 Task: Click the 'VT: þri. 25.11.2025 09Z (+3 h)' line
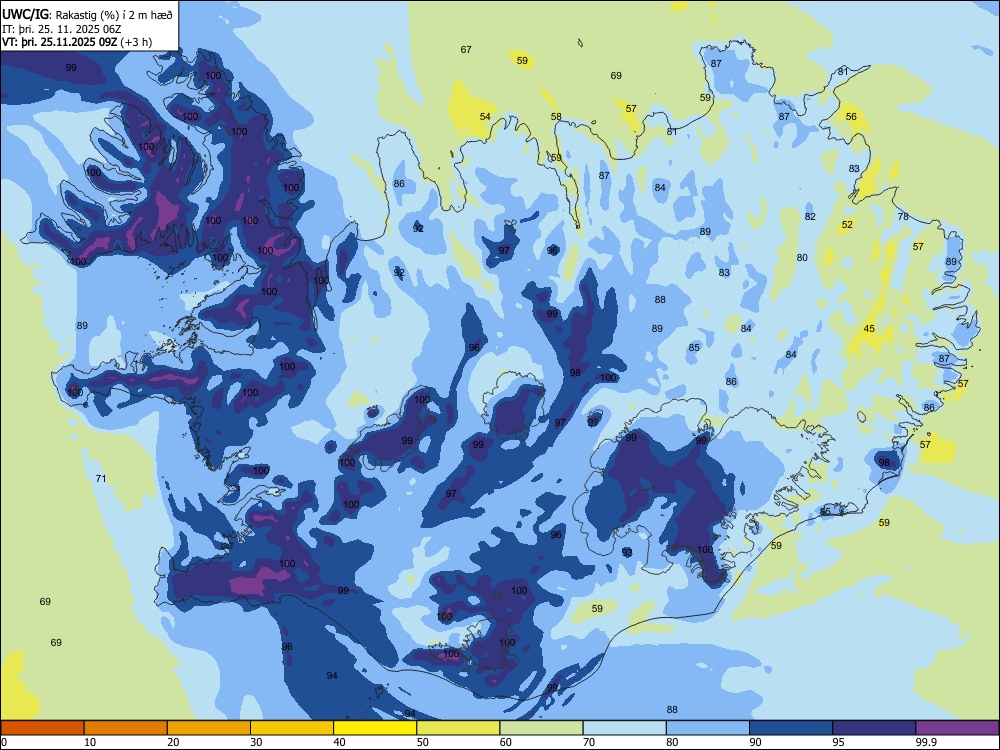77,42
